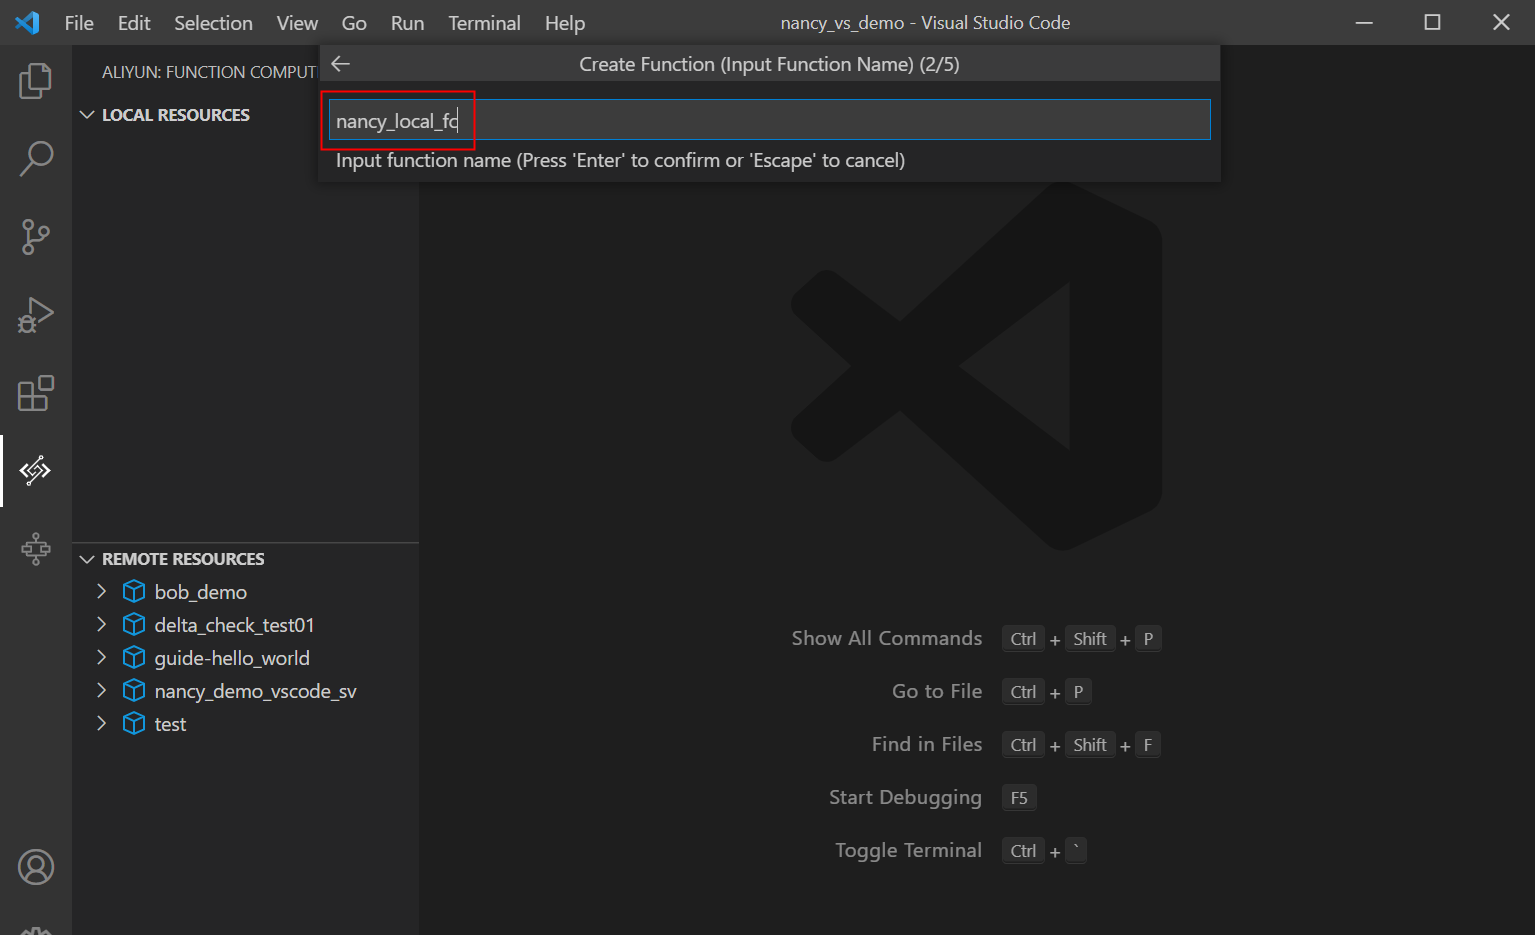This screenshot has height=935, width=1535.
Task: Minimize the VS Code window
Action: pyautogui.click(x=1364, y=22)
